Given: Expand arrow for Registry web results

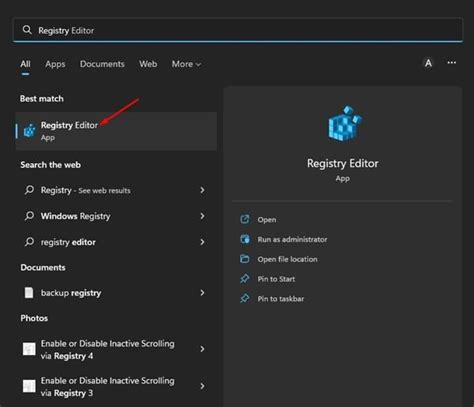Looking at the screenshot, I should [202, 190].
